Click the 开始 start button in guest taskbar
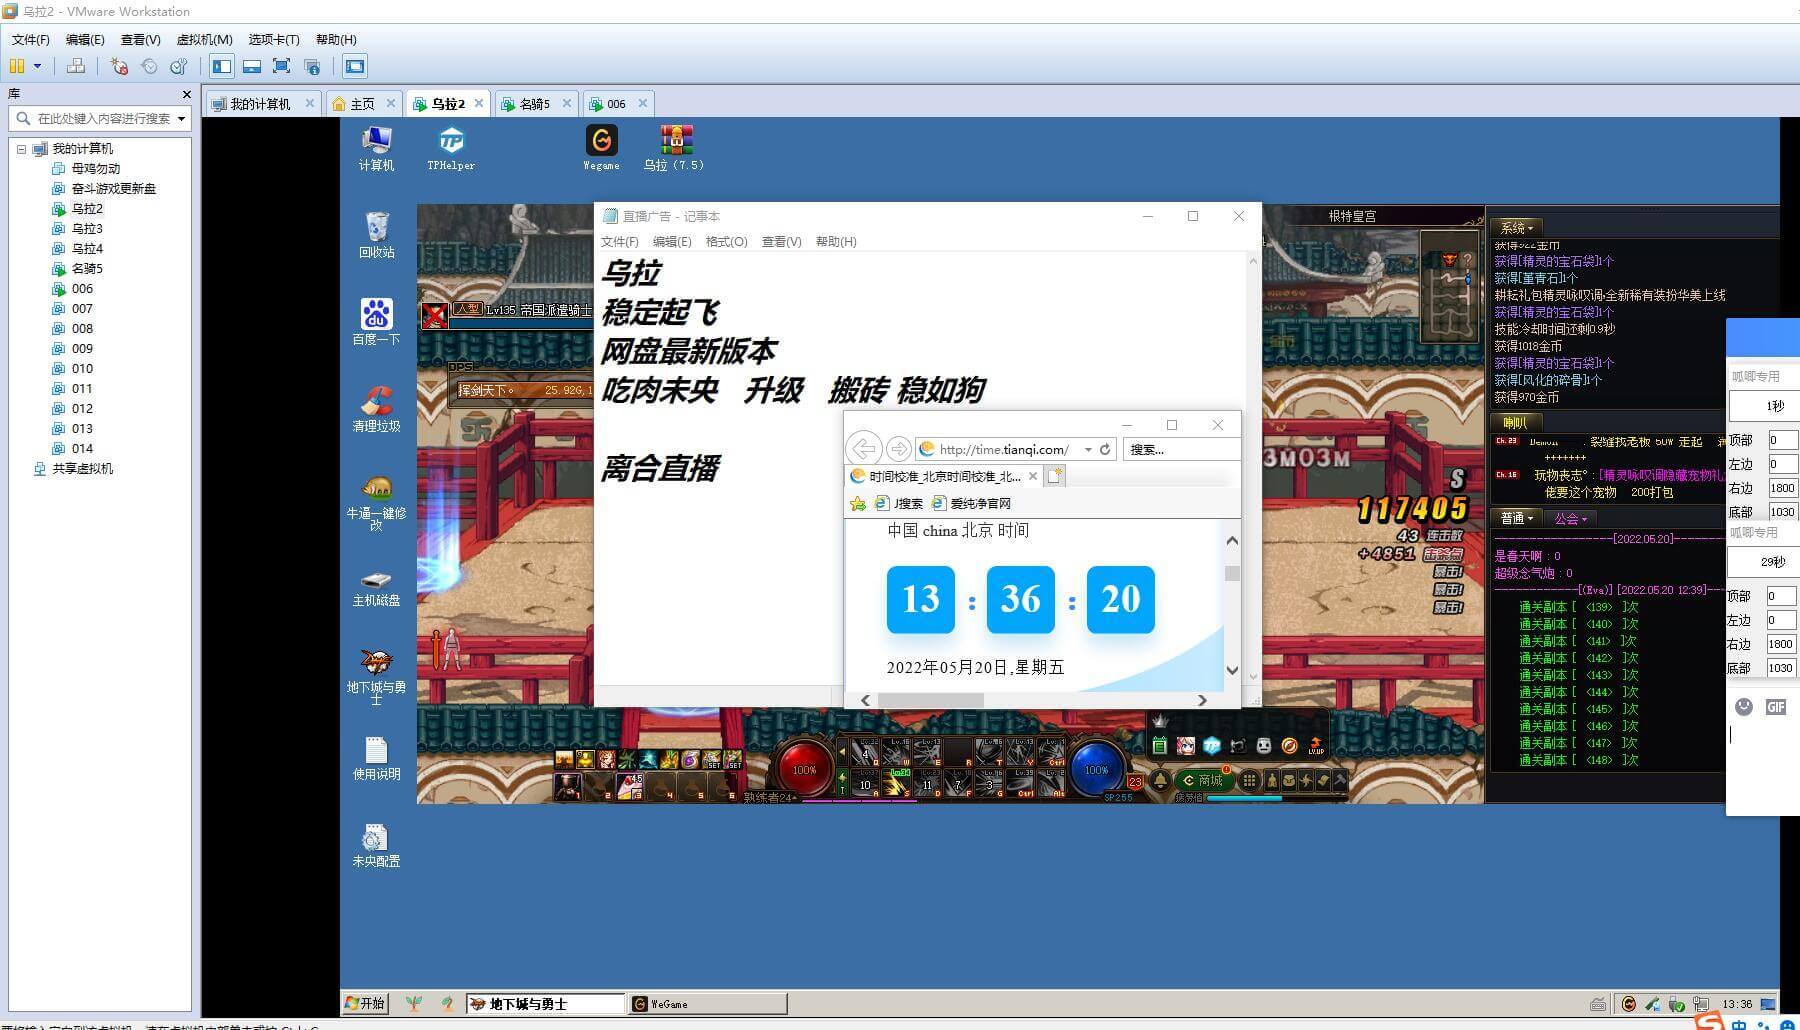Viewport: 1800px width, 1030px height. coord(365,1003)
